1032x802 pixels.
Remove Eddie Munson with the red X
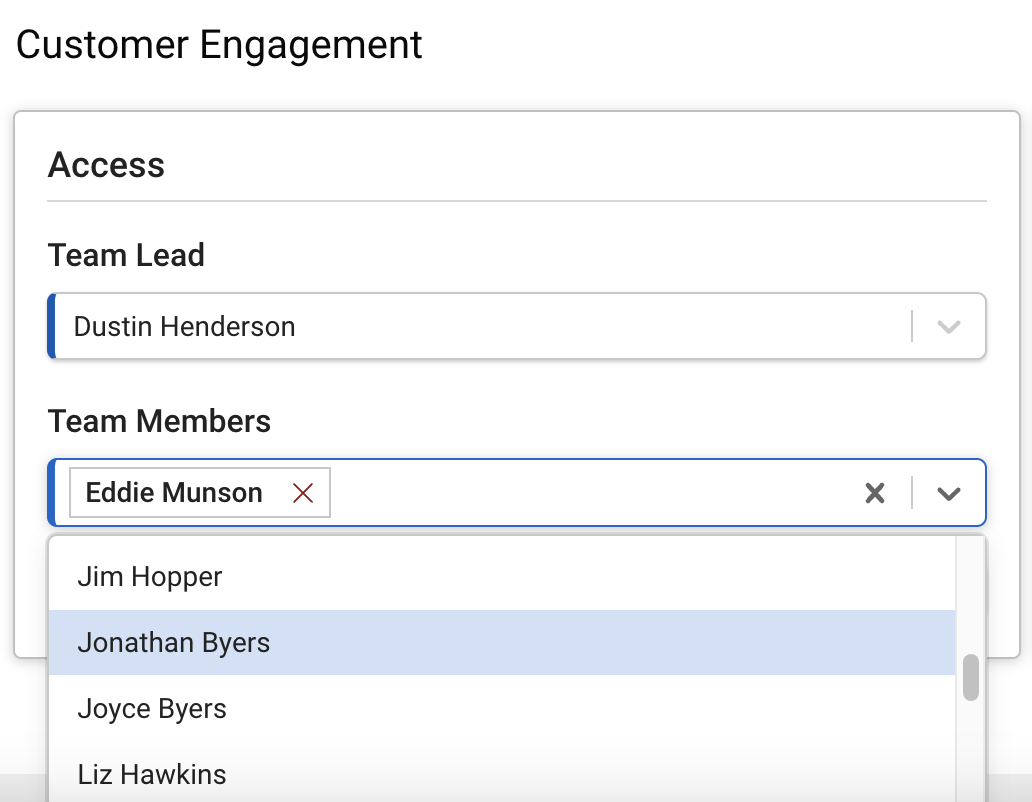point(303,493)
